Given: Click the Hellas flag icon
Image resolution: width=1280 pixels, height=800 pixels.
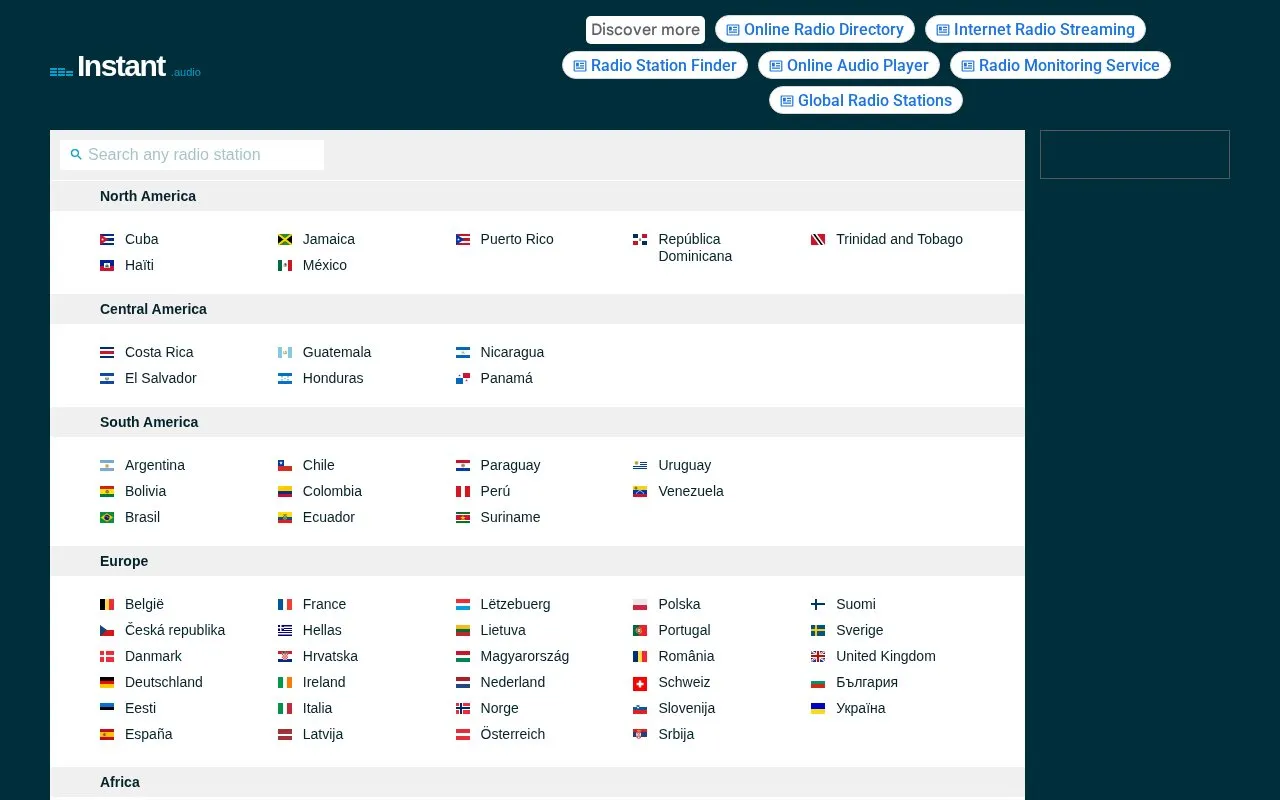Looking at the screenshot, I should point(285,631).
